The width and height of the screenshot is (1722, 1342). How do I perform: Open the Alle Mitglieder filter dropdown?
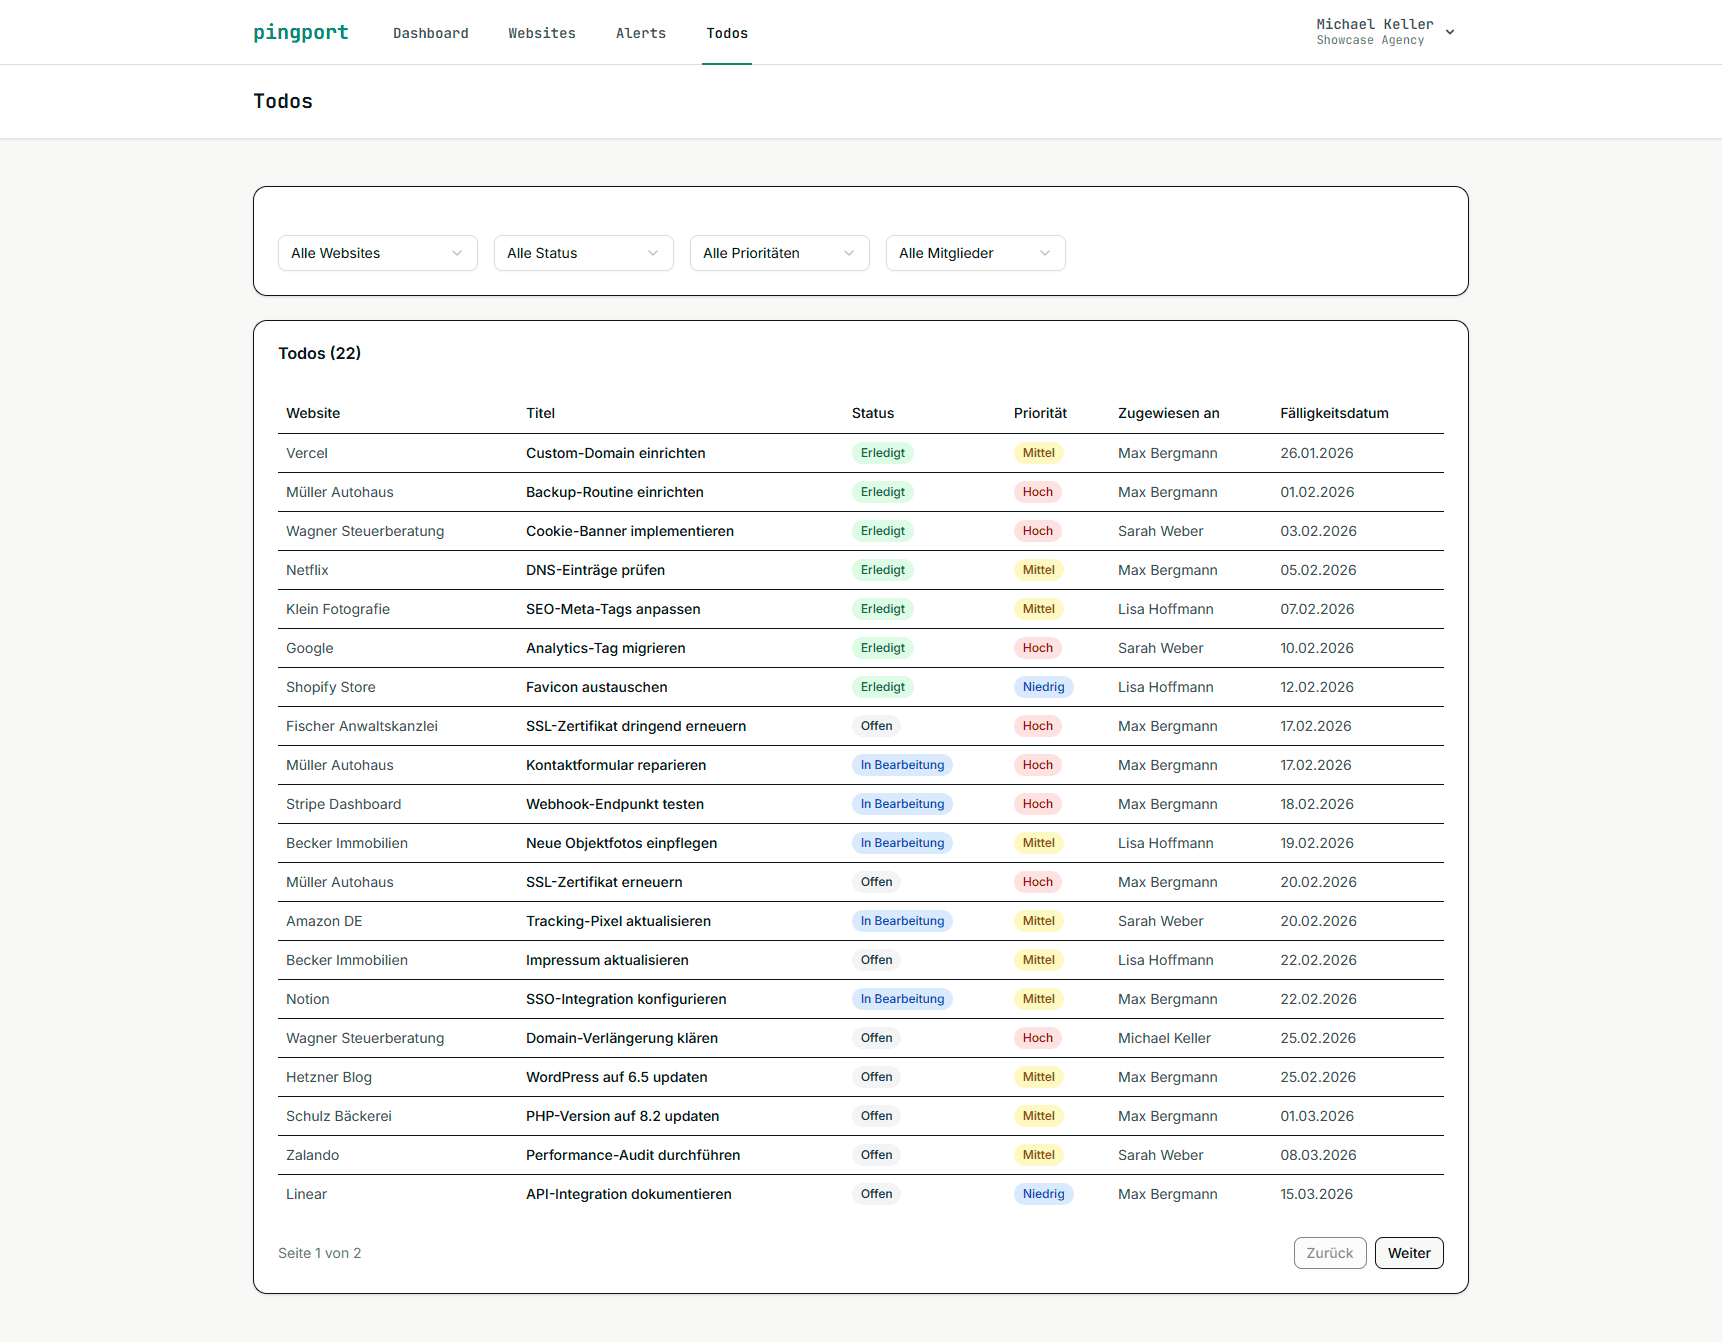pyautogui.click(x=975, y=253)
